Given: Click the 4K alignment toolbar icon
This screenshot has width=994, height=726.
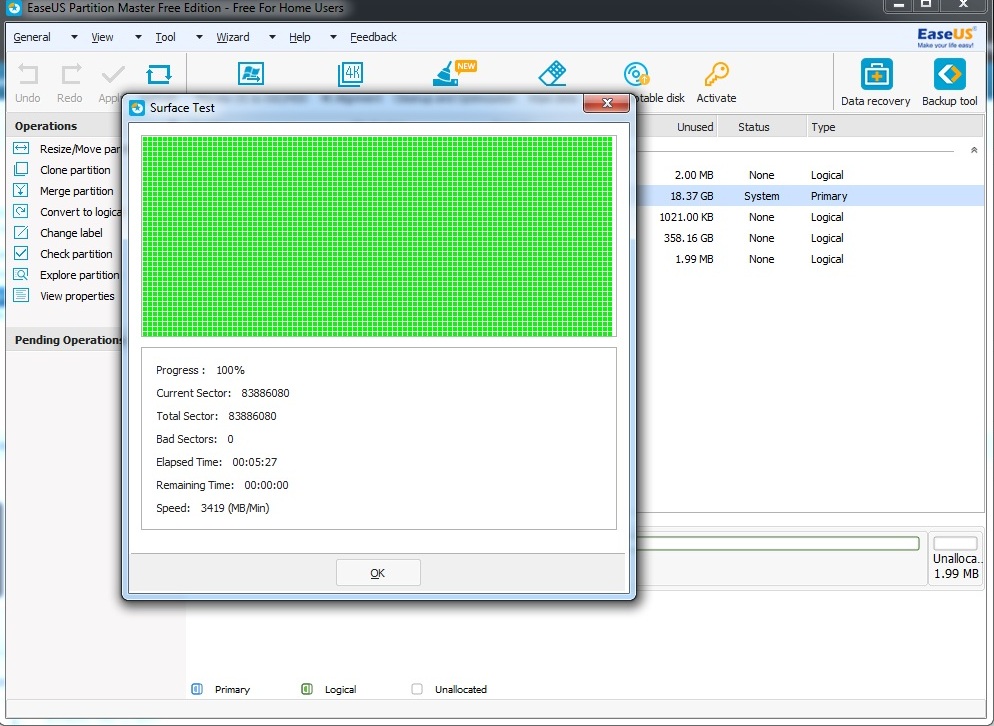Looking at the screenshot, I should (351, 75).
